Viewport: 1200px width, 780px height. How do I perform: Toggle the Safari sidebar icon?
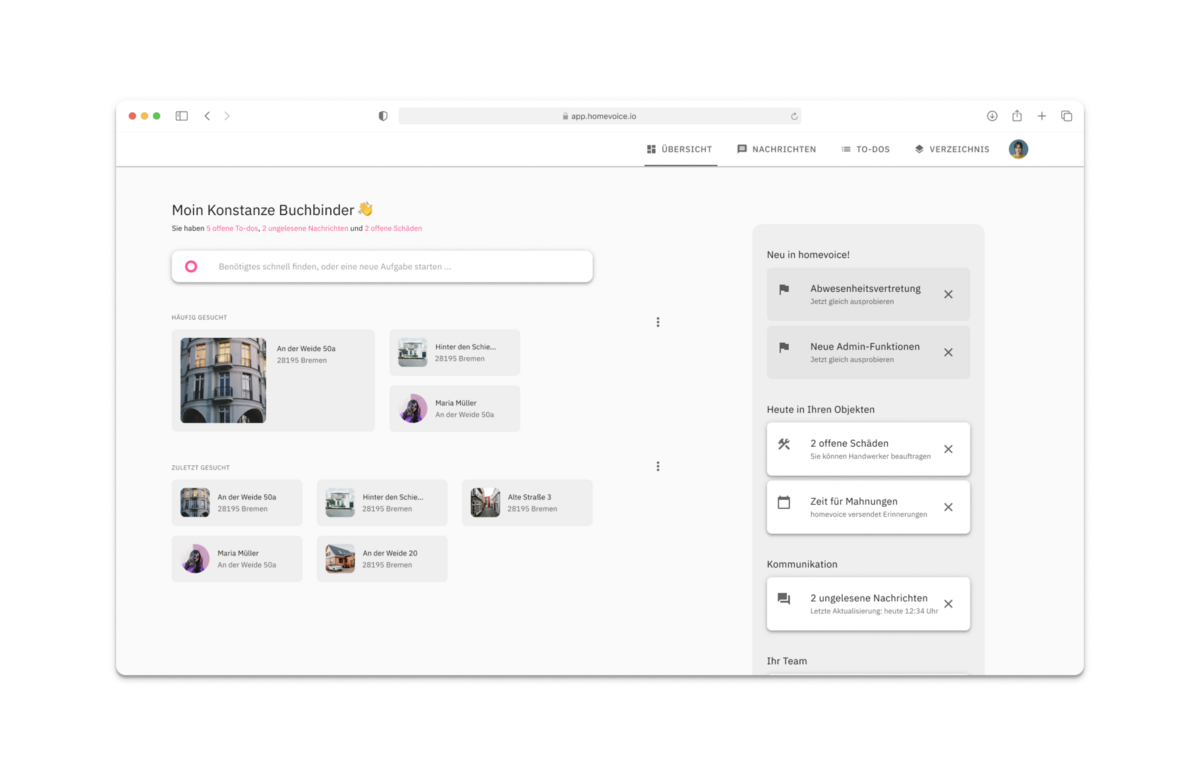[x=182, y=116]
